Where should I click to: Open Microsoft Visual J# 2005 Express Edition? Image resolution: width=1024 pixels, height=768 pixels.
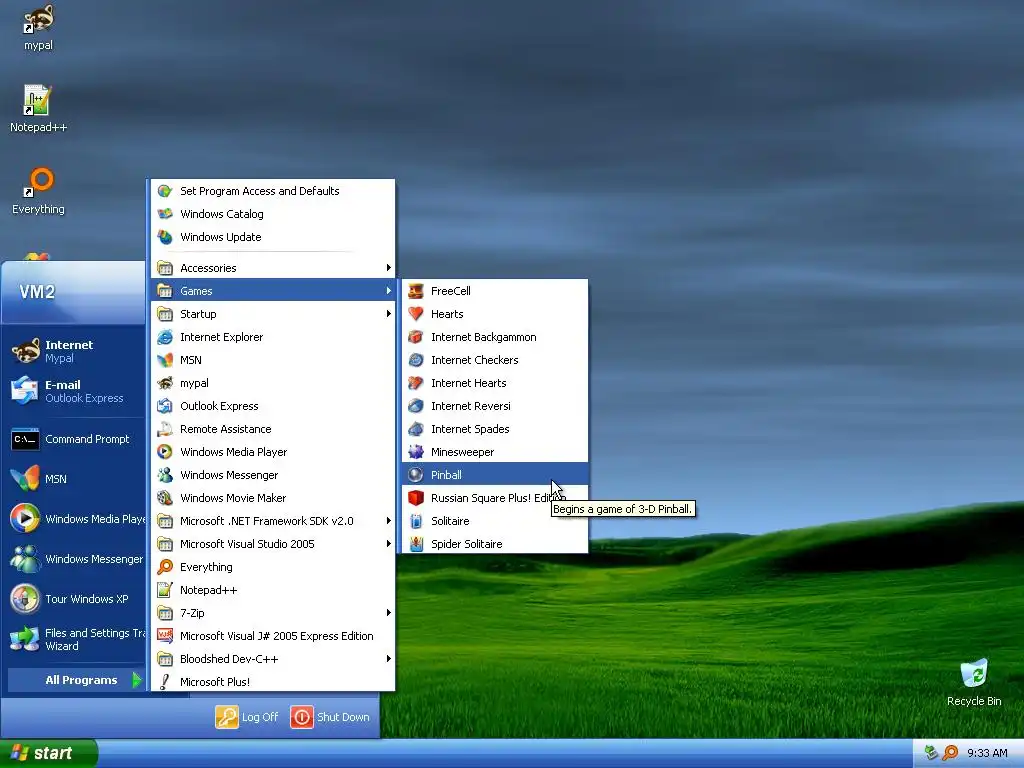(x=273, y=635)
